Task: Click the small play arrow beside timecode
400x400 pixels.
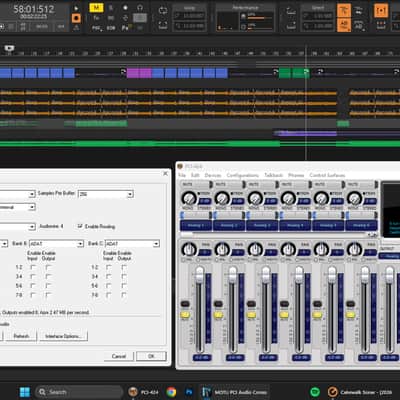Action: pos(76,8)
